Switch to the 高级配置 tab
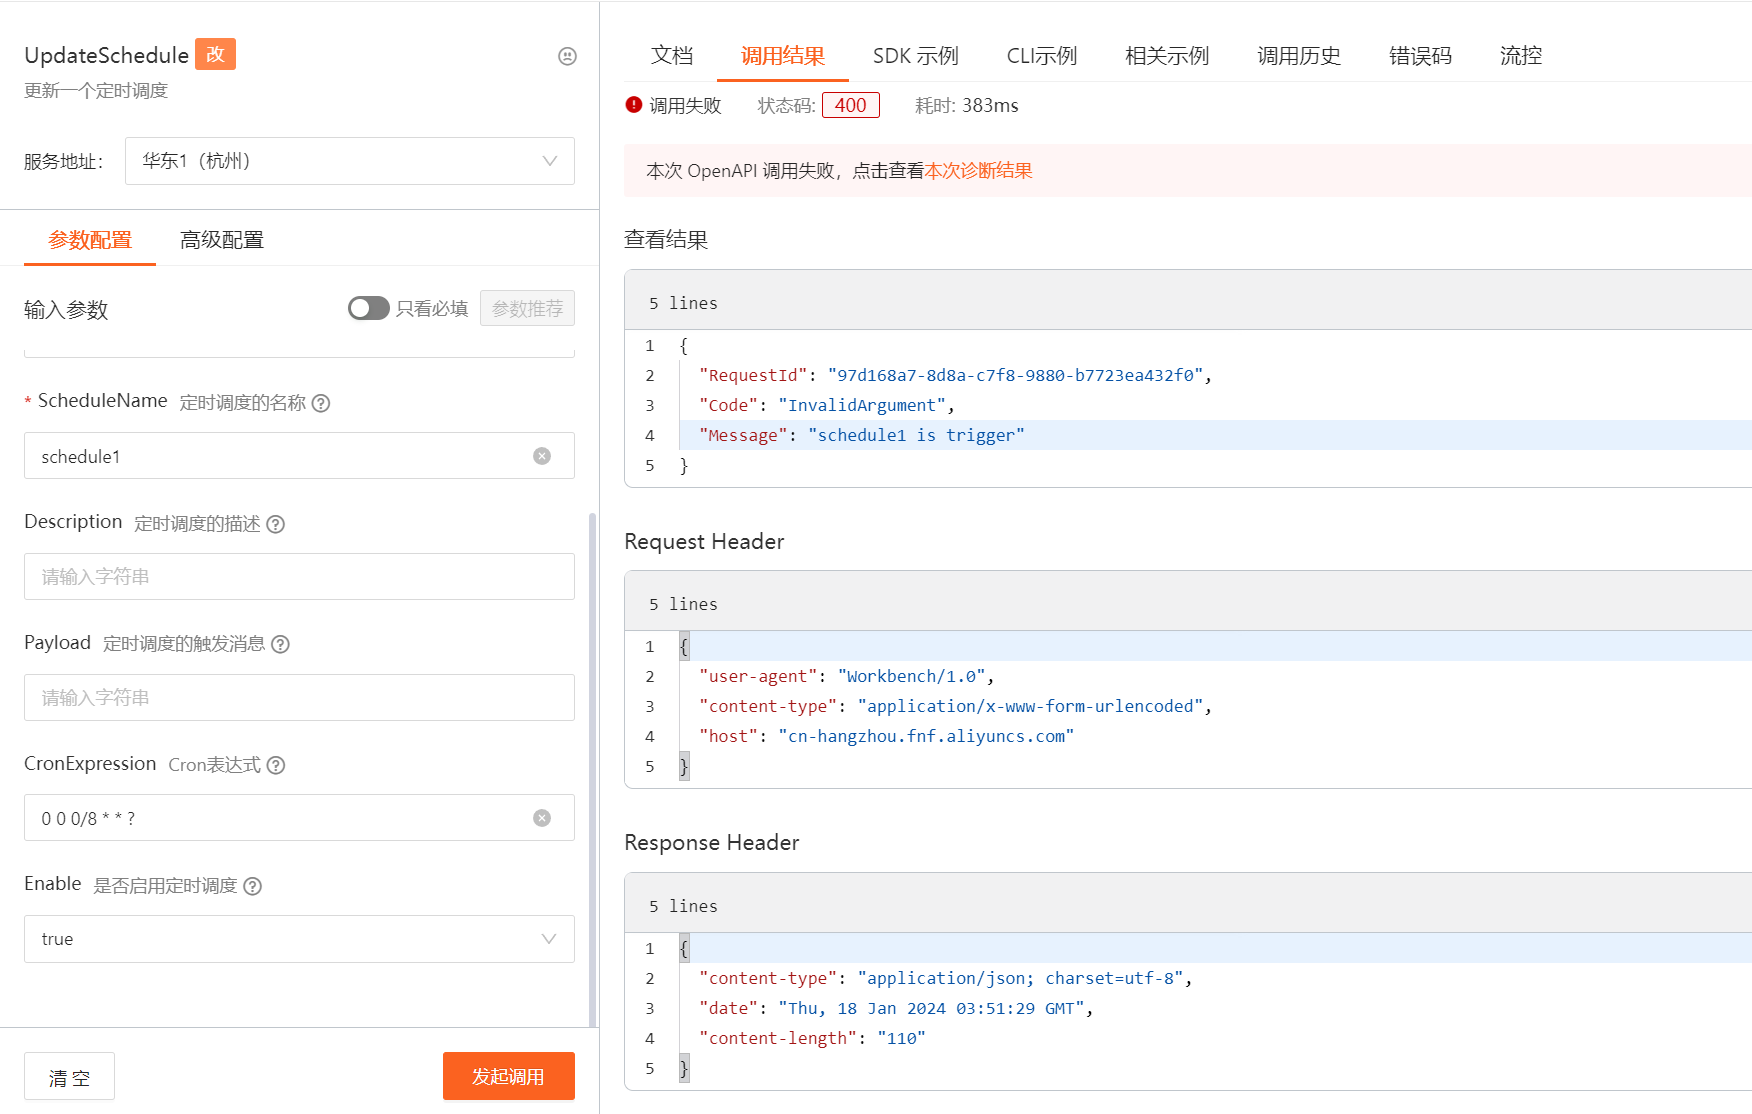Viewport: 1752px width, 1114px height. 222,240
